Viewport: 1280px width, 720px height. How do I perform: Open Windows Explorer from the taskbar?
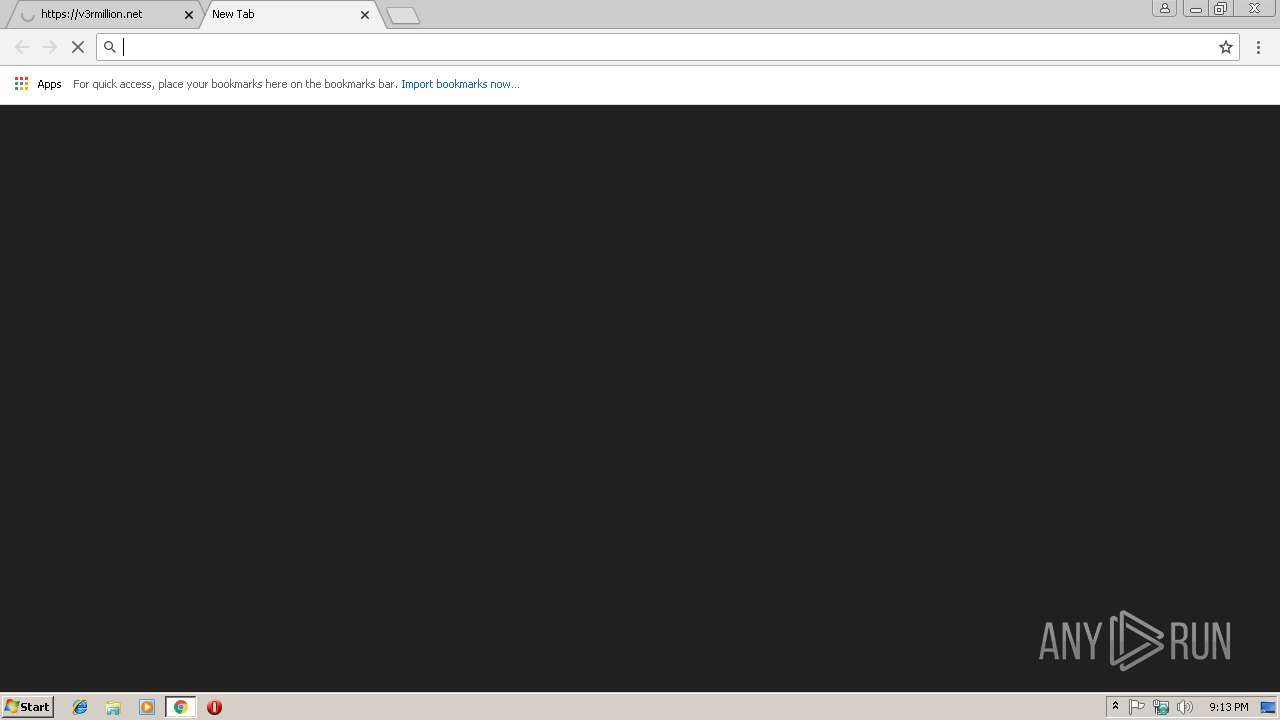coord(113,707)
